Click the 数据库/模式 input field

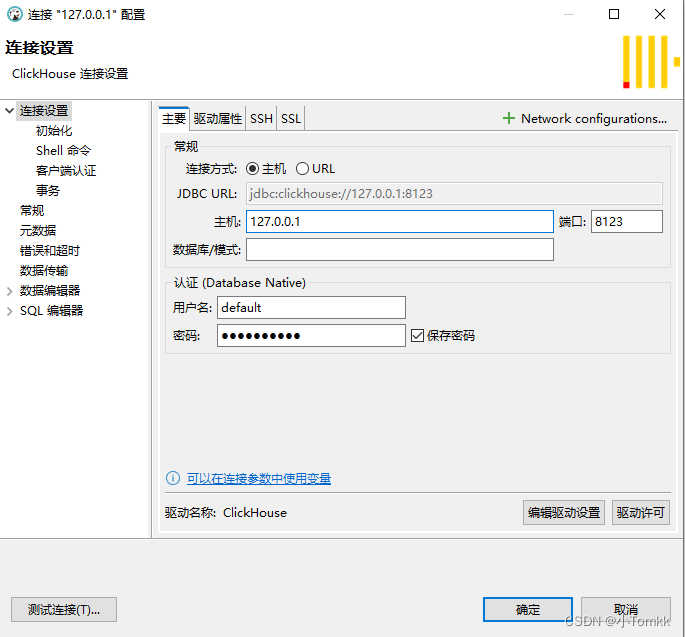(x=400, y=249)
